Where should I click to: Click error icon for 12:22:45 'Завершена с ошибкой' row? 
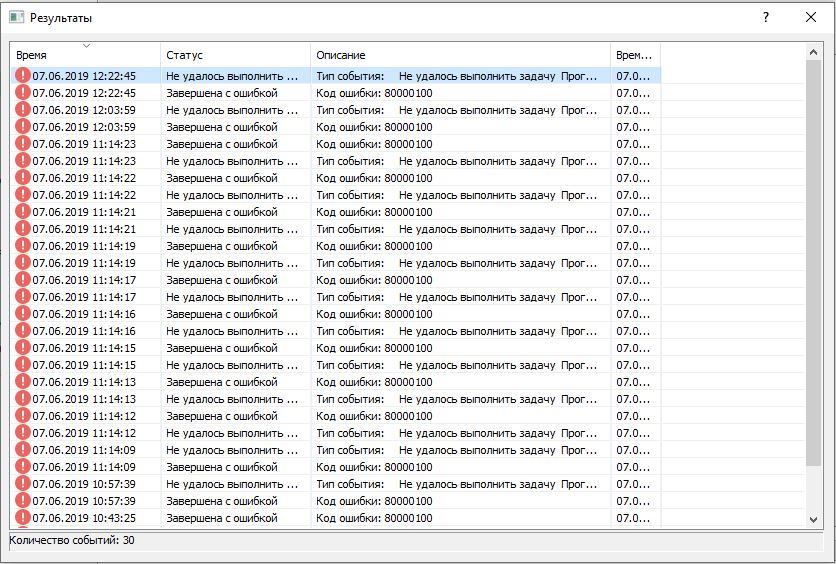22,93
